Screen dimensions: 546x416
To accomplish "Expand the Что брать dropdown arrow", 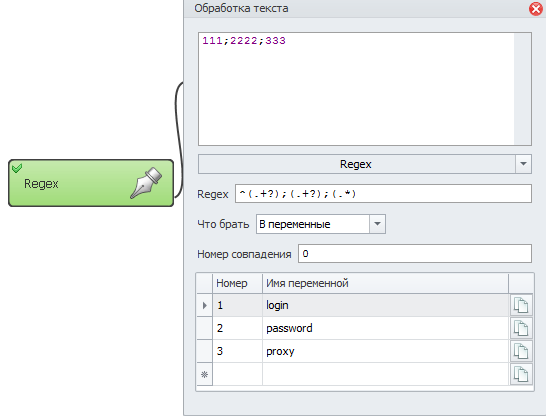I will [x=377, y=224].
